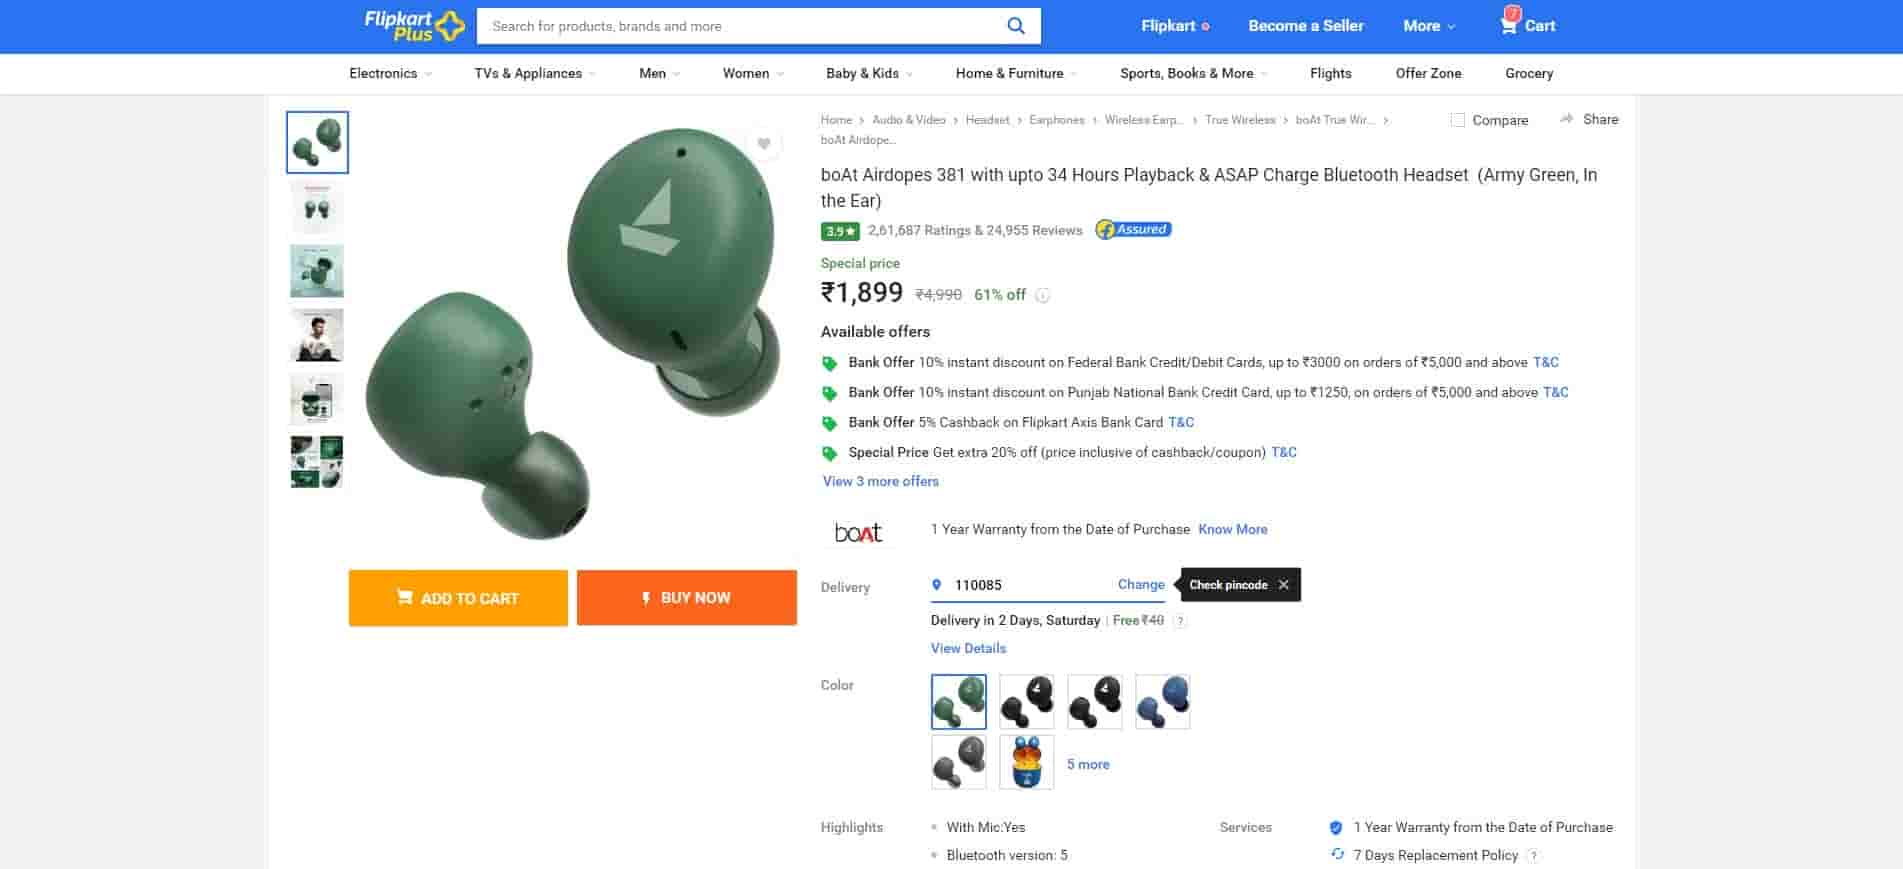Select the second product thumbnail image
The height and width of the screenshot is (869, 1903).
(x=317, y=207)
